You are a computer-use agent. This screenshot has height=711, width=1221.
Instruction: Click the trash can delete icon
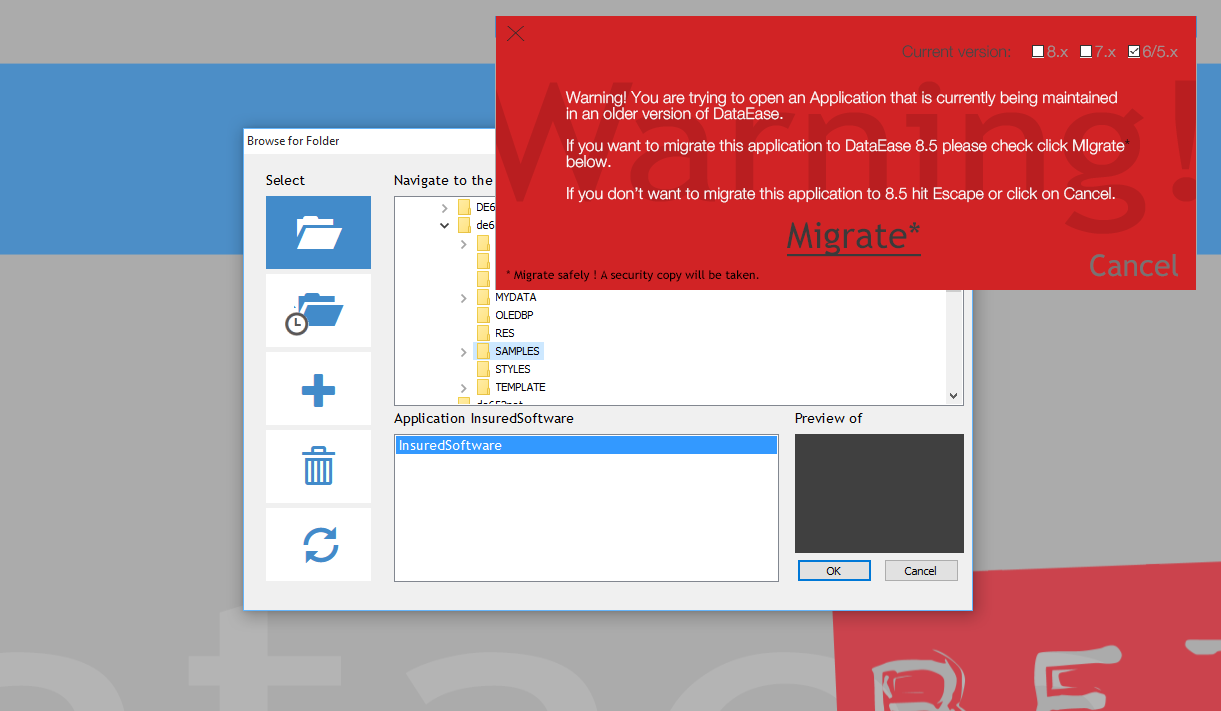(318, 467)
